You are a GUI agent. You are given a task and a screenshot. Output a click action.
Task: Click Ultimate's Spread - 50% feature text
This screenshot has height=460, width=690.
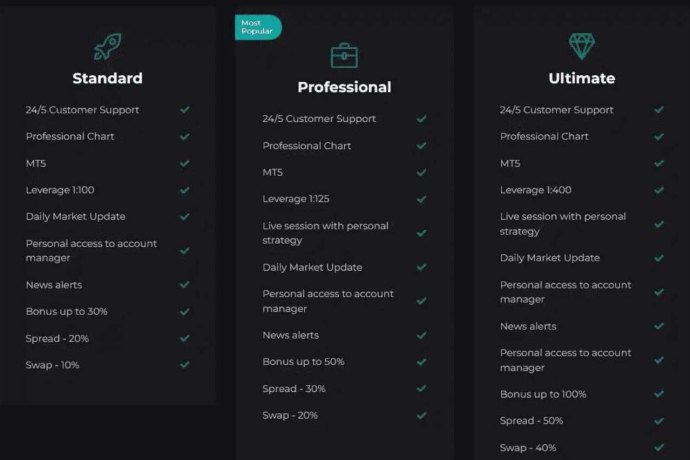(x=532, y=421)
